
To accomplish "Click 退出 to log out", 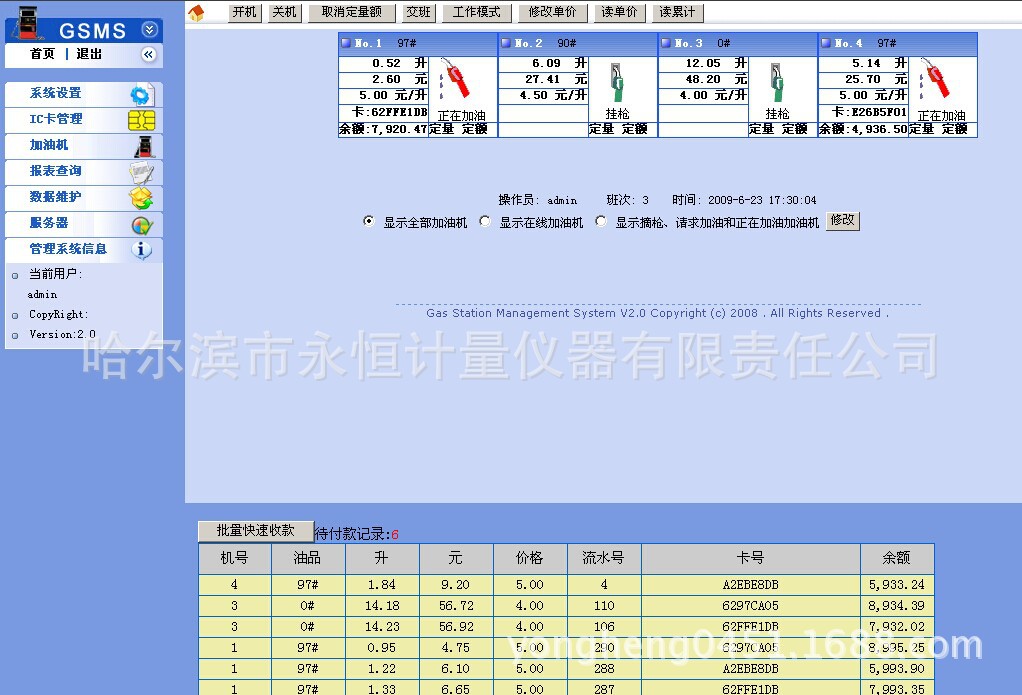I will pos(89,55).
